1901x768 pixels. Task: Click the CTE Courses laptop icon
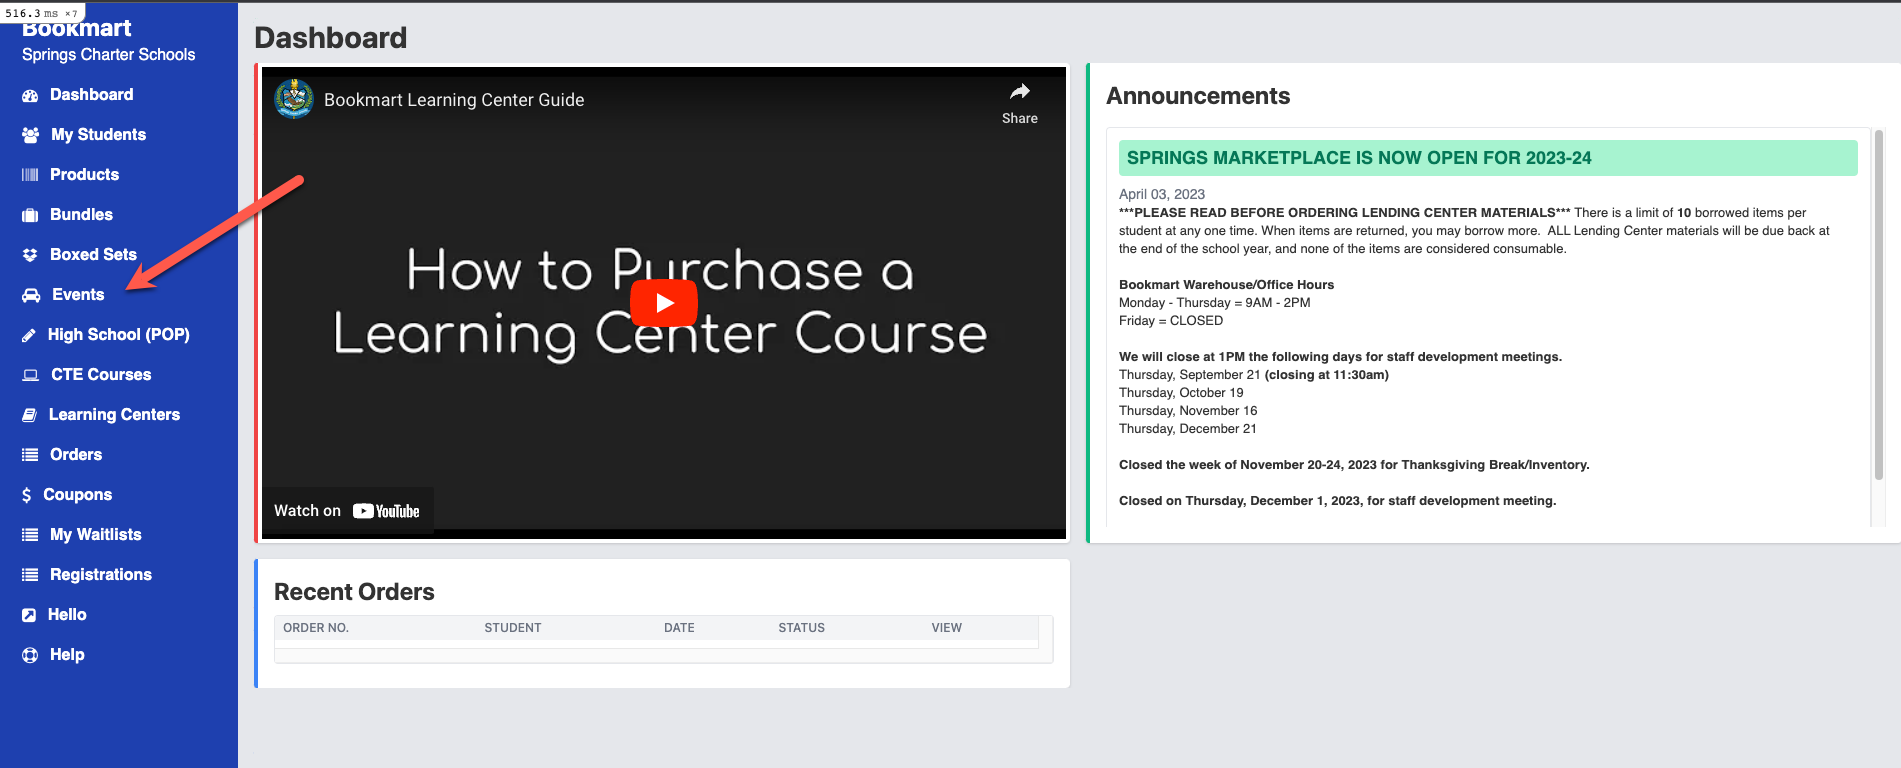click(31, 375)
